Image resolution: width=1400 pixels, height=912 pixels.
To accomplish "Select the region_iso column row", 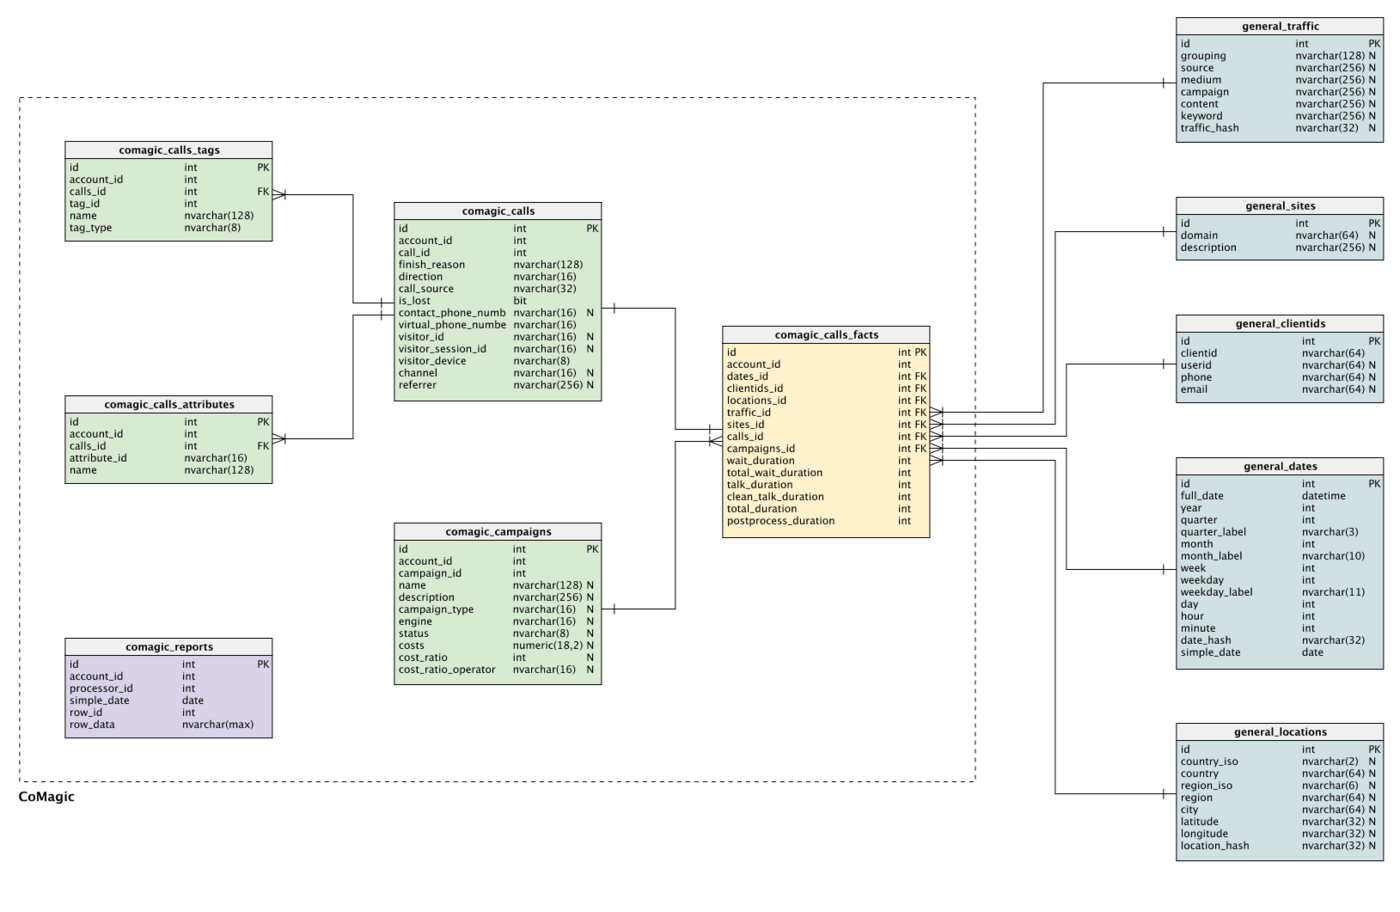I will pos(1280,786).
